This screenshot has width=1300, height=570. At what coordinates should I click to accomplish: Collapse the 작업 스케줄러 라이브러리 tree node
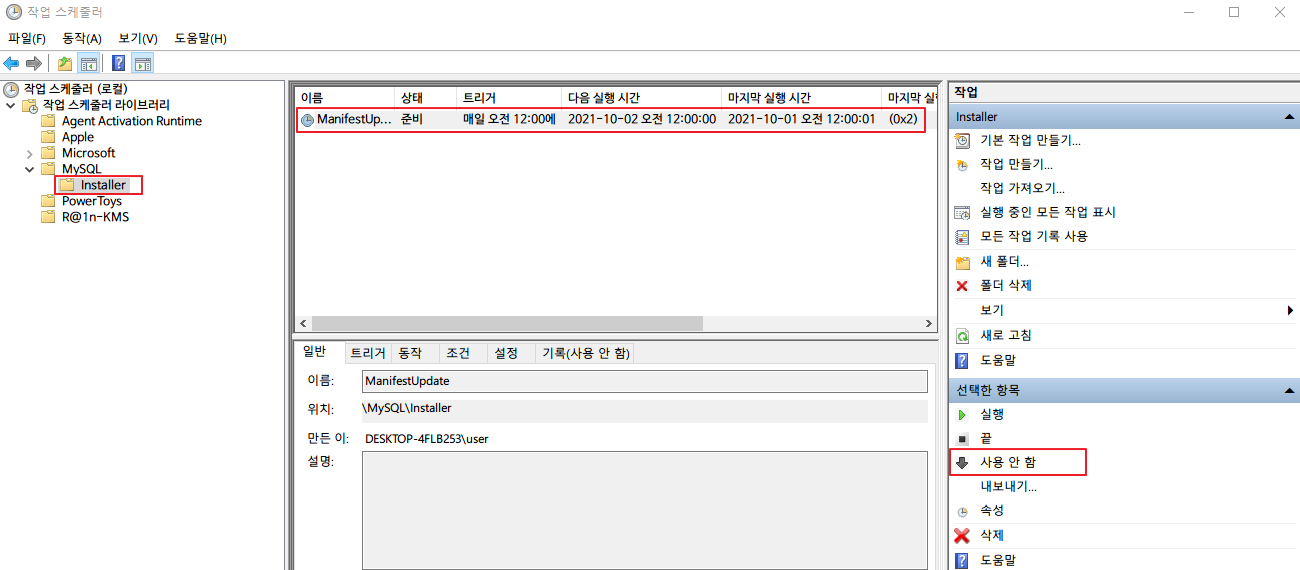tap(11, 105)
